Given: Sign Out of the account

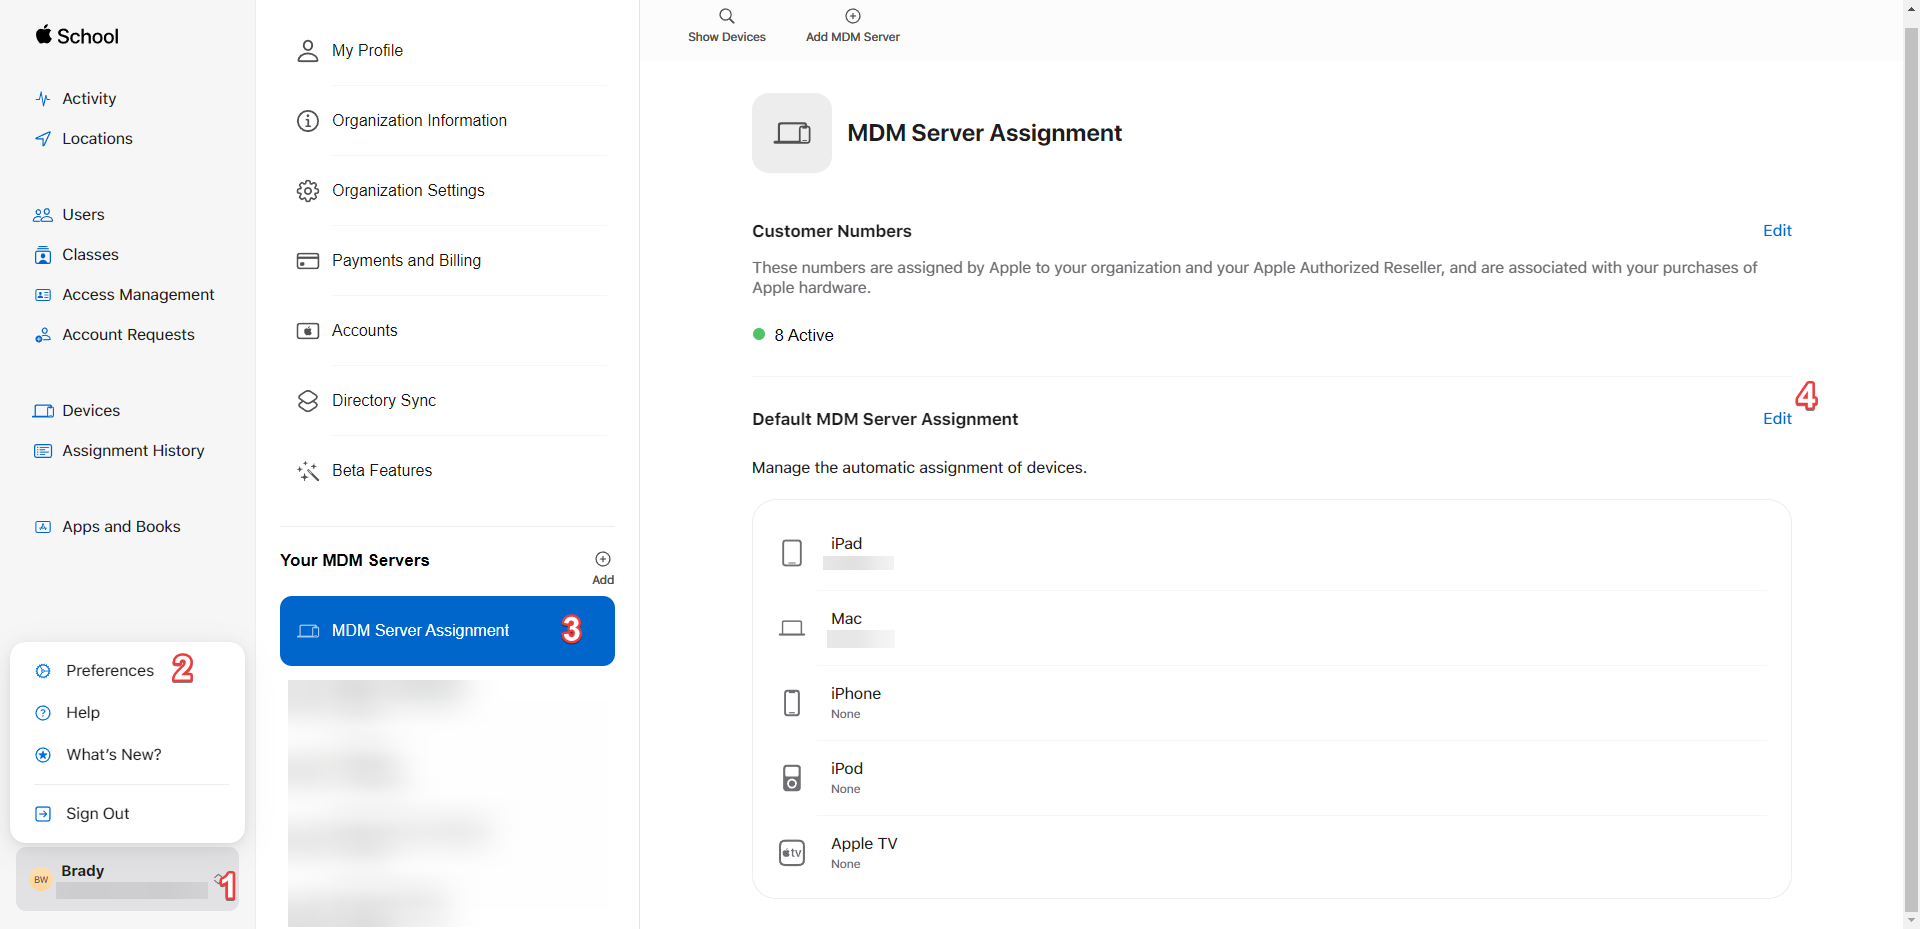Looking at the screenshot, I should point(96,813).
